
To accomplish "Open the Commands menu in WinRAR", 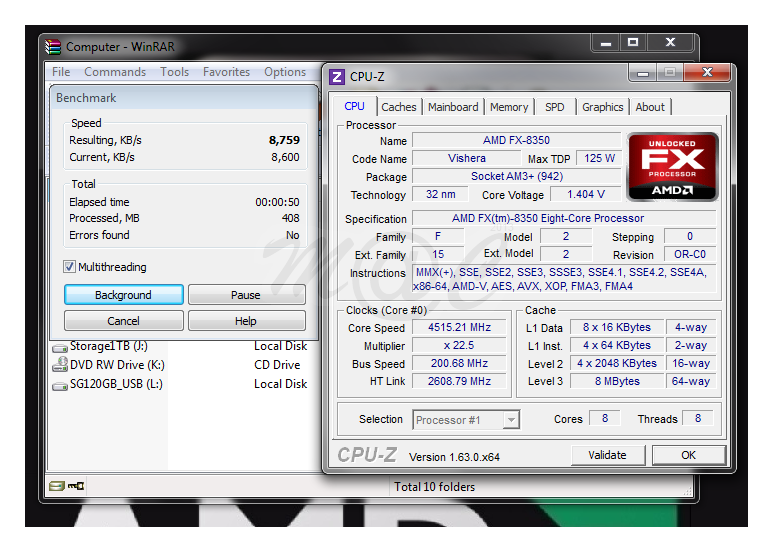I will pyautogui.click(x=115, y=72).
